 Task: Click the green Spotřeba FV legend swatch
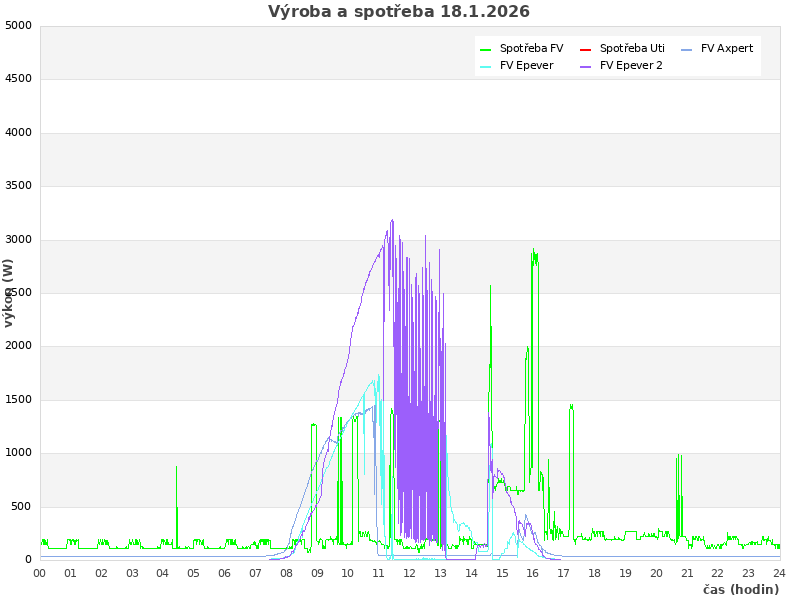click(x=486, y=49)
